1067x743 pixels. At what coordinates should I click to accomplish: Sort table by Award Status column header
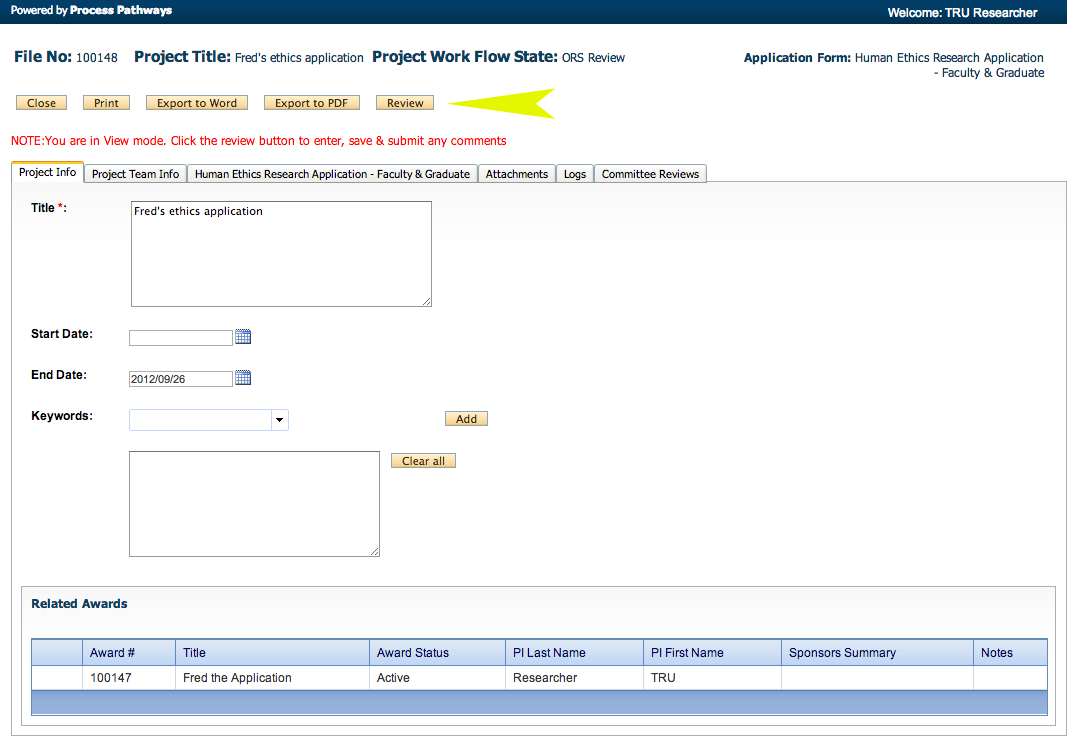[413, 653]
